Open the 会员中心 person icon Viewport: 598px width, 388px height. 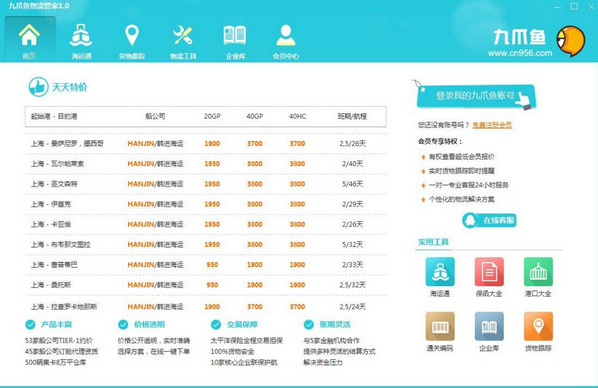point(286,35)
